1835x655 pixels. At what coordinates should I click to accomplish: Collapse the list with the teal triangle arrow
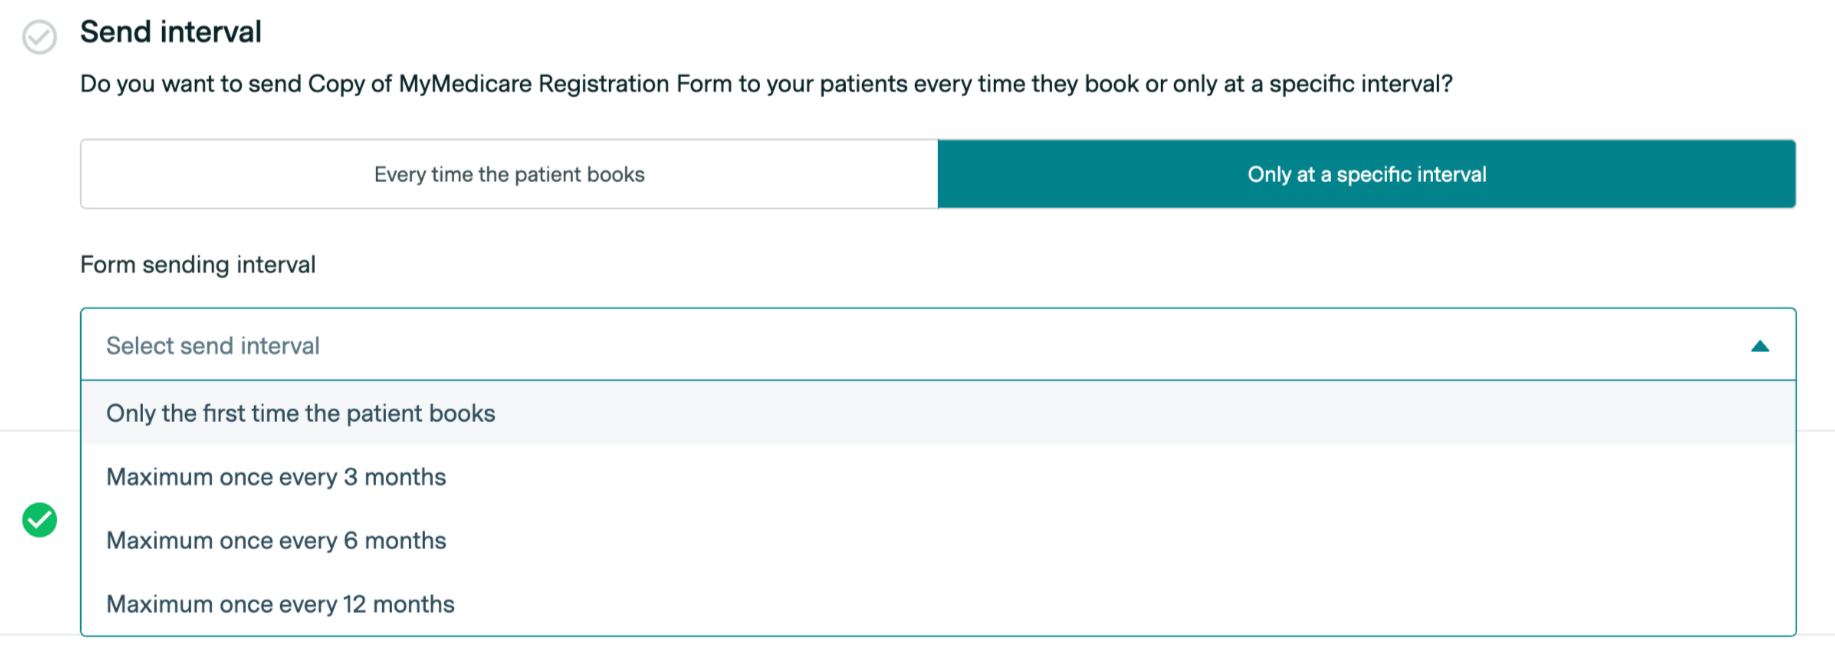click(x=1760, y=346)
